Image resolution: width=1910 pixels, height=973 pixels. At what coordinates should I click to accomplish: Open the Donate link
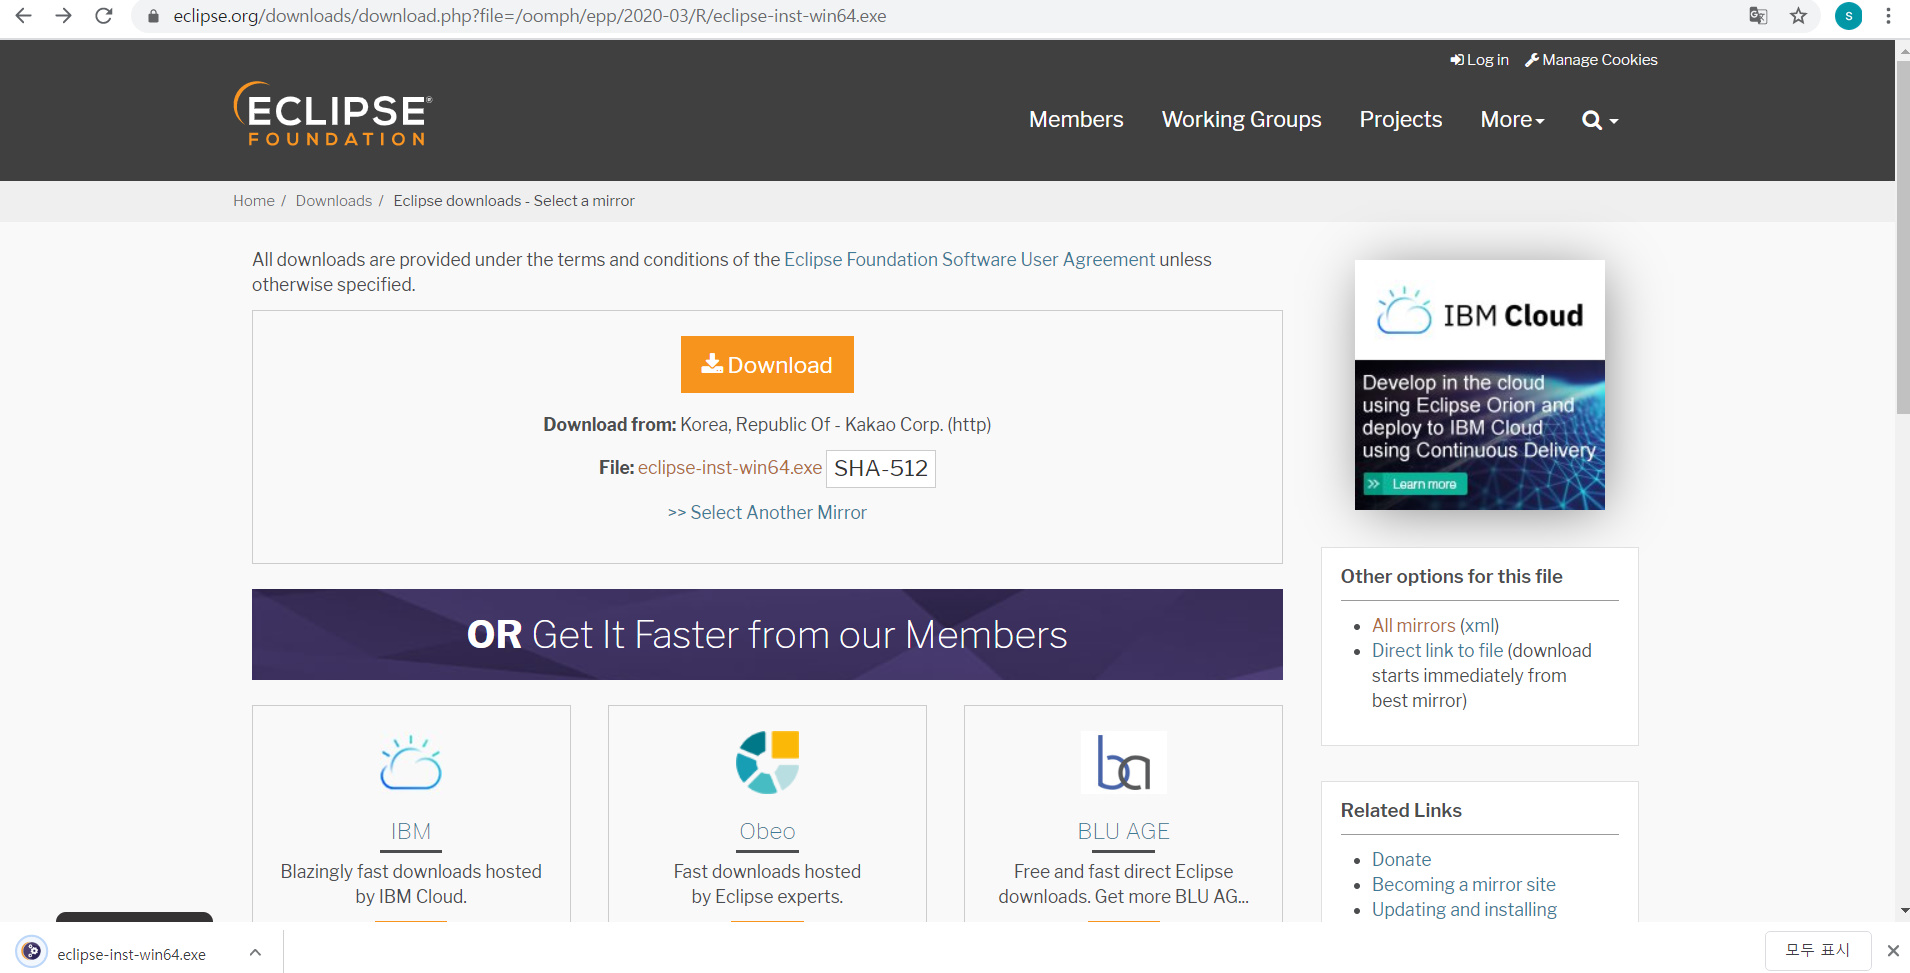[x=1401, y=860]
